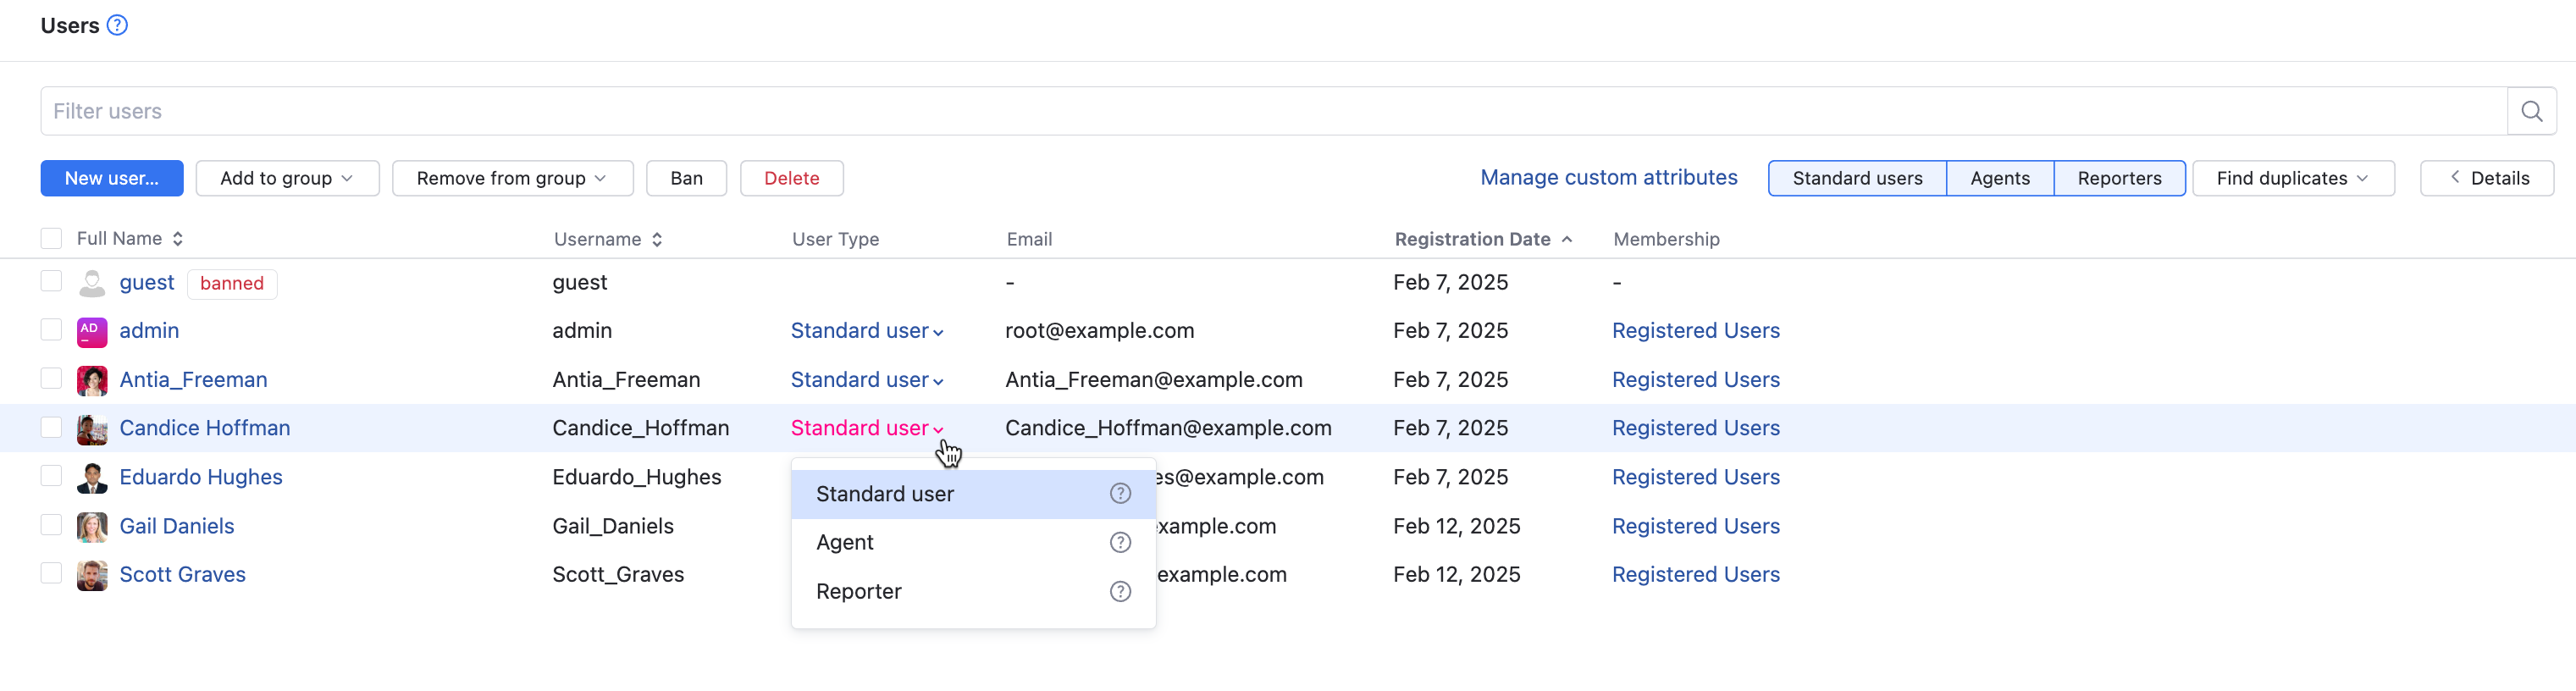
Task: Choose Agent from the user type menu
Action: tap(845, 542)
